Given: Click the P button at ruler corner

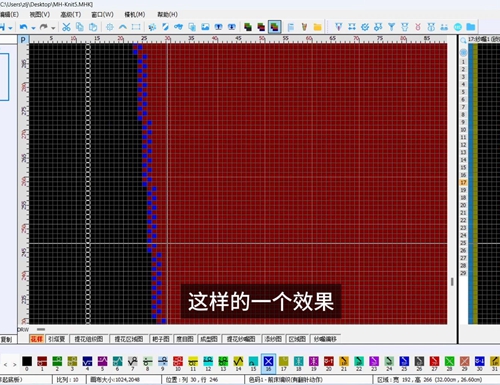Looking at the screenshot, I should click(x=23, y=40).
